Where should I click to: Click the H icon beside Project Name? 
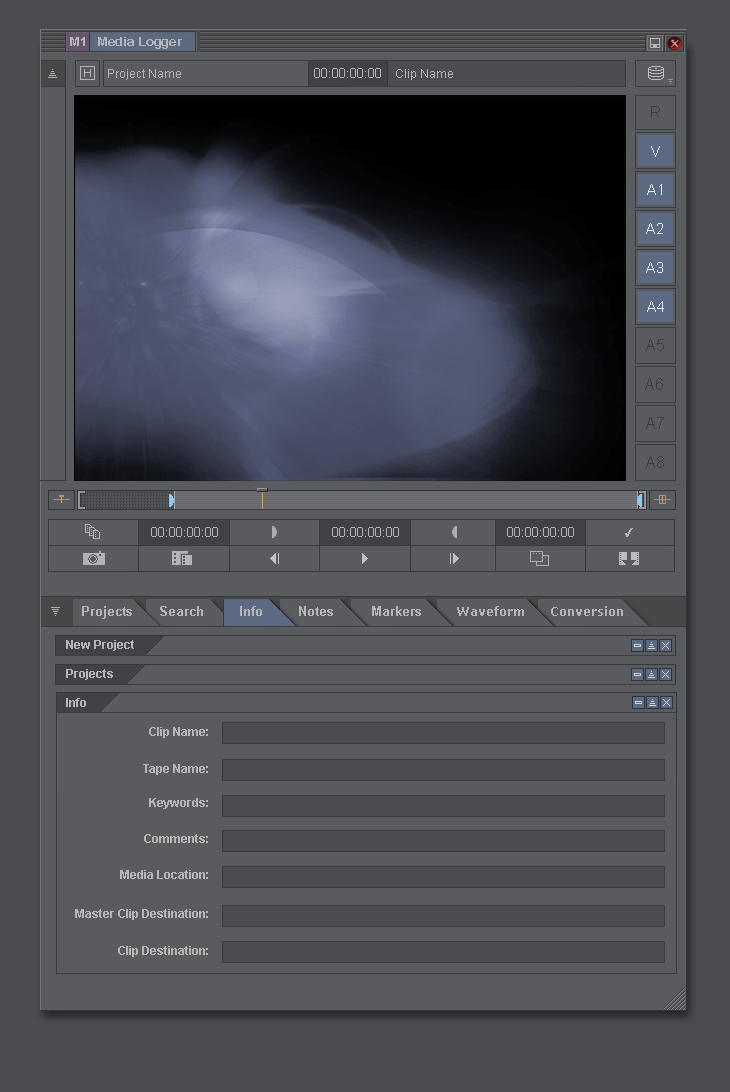87,73
